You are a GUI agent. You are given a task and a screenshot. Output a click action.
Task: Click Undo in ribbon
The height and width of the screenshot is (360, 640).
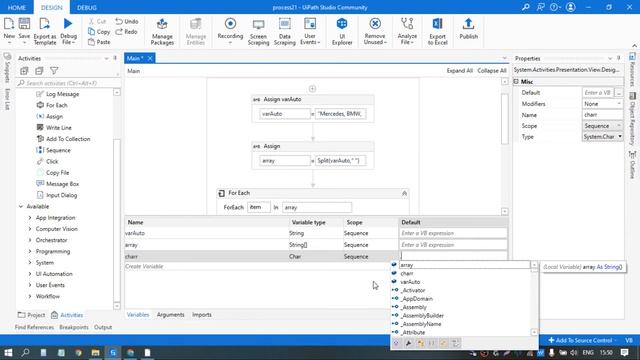coord(127,21)
